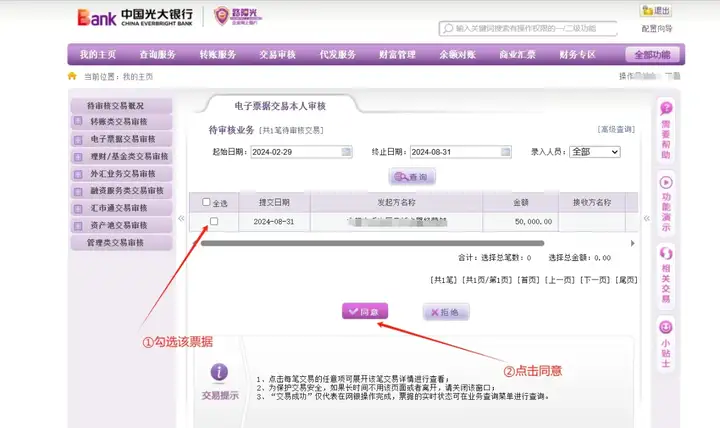Image resolution: width=720 pixels, height=428 pixels.
Task: Open the 配置向导 link
Action: tap(657, 28)
